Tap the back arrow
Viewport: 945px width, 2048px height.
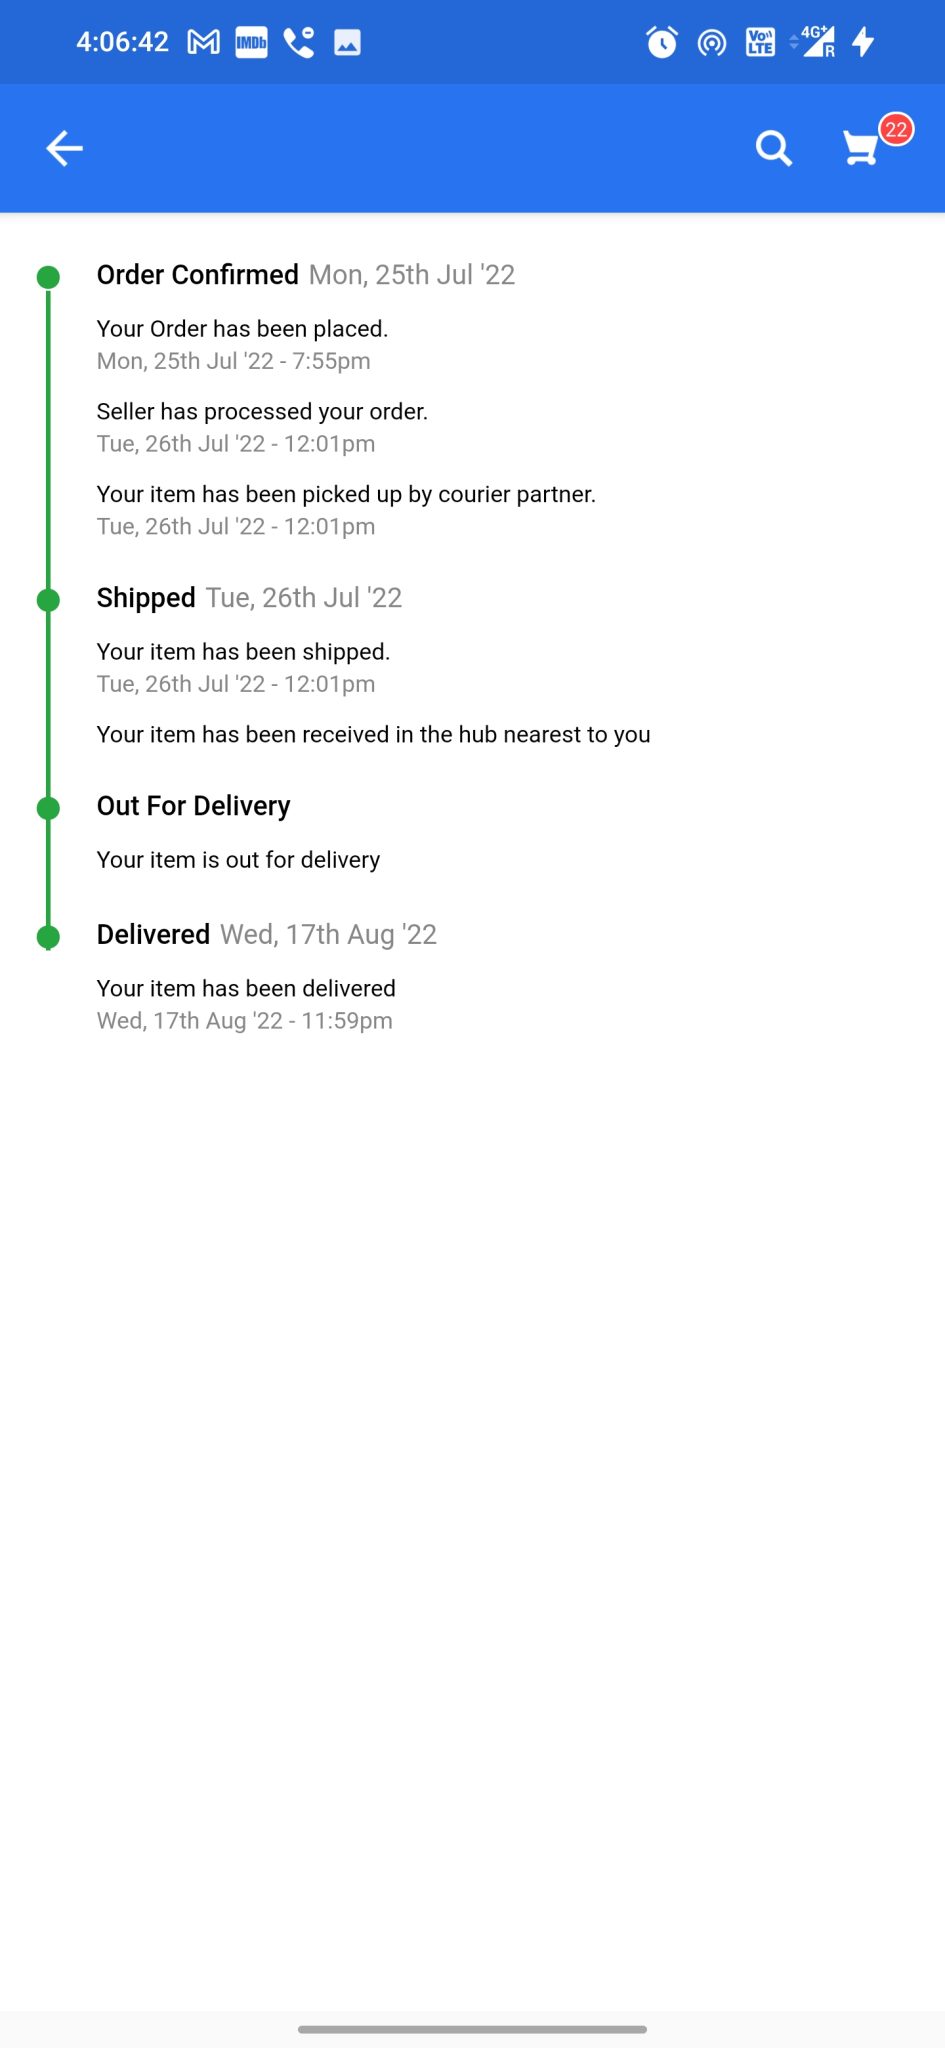(65, 149)
